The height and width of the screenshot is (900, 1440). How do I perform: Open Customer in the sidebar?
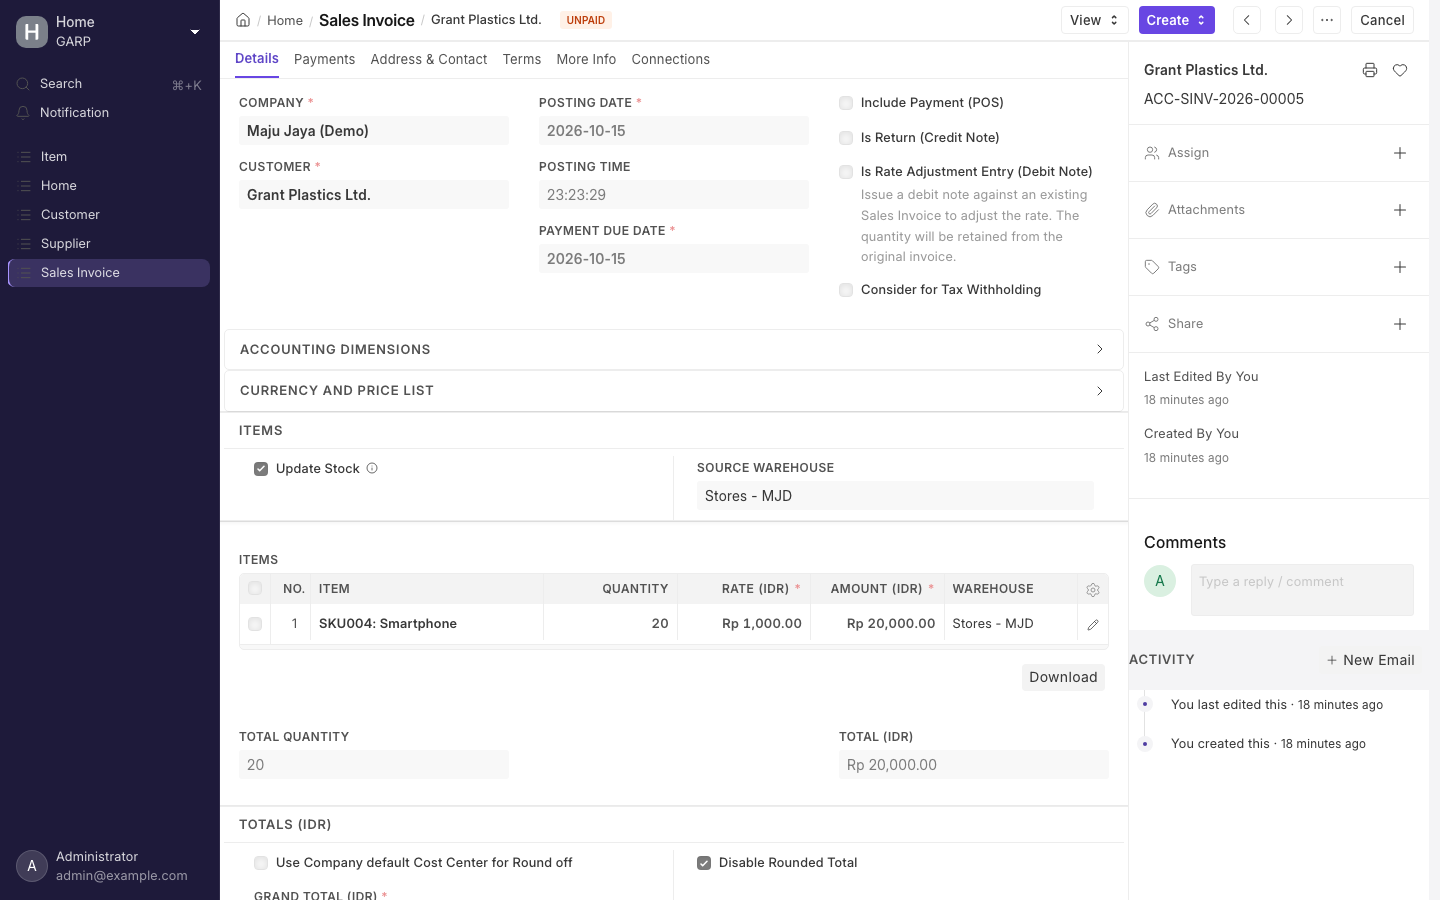click(x=109, y=215)
